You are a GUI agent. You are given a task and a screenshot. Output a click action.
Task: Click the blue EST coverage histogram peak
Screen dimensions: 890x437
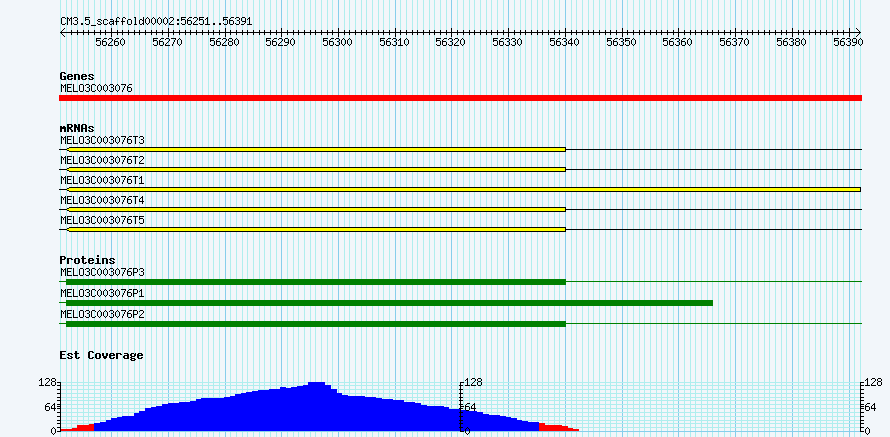pyautogui.click(x=316, y=406)
